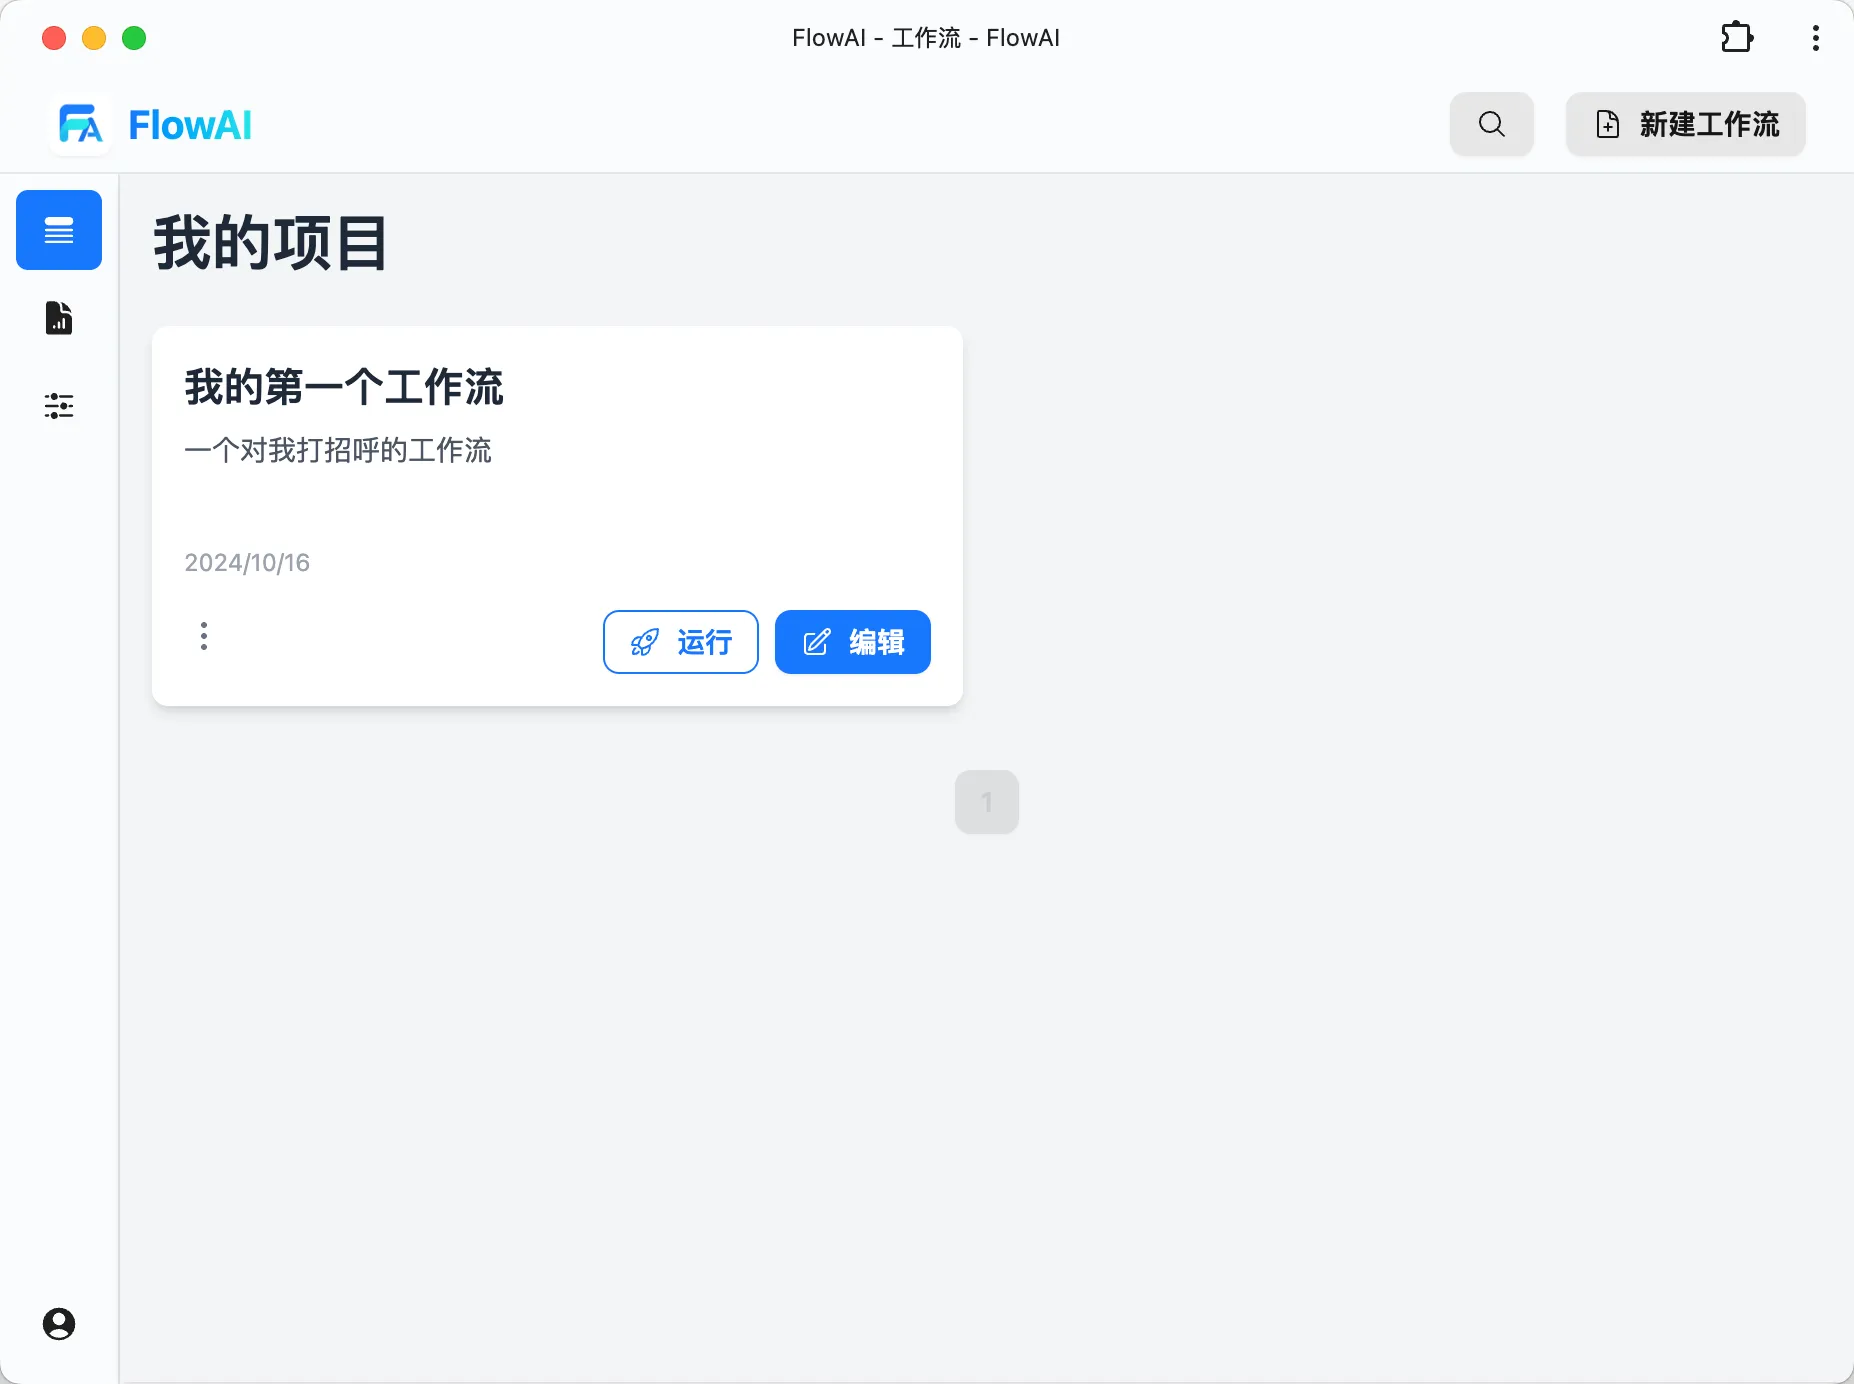Click the 我的第一个工作流 card title

tap(344, 387)
